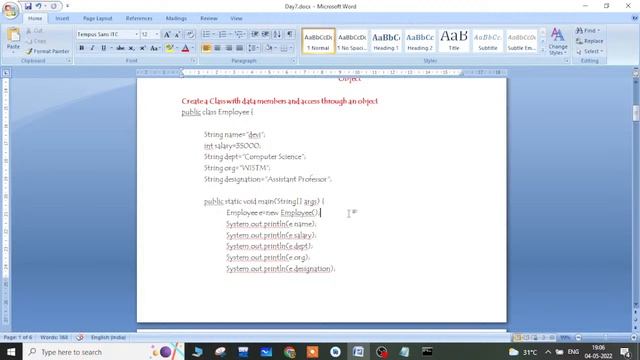Click the proofing errors status icon
This screenshot has height=360, width=640.
[80, 338]
